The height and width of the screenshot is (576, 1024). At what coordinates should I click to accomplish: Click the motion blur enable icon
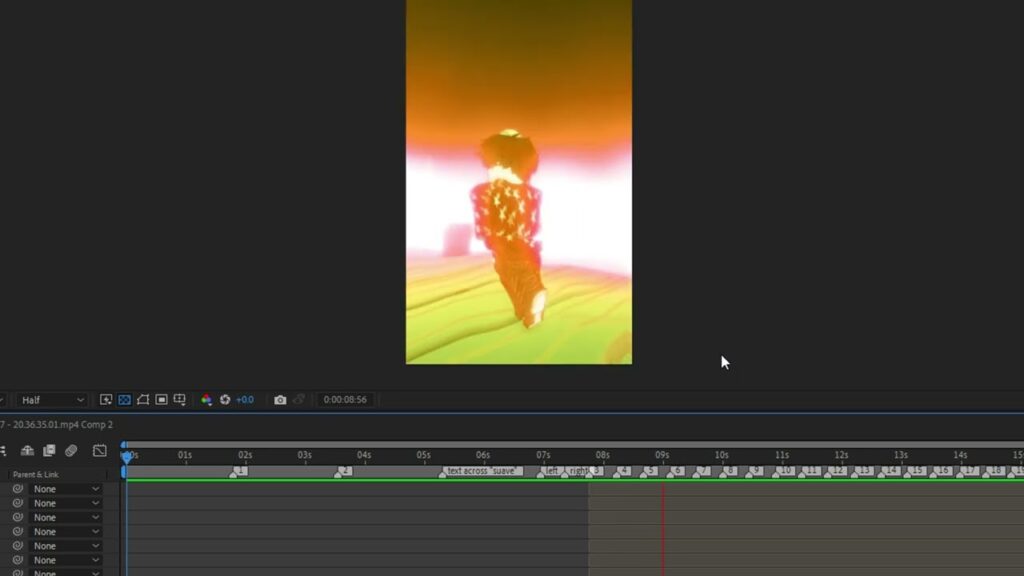point(71,451)
